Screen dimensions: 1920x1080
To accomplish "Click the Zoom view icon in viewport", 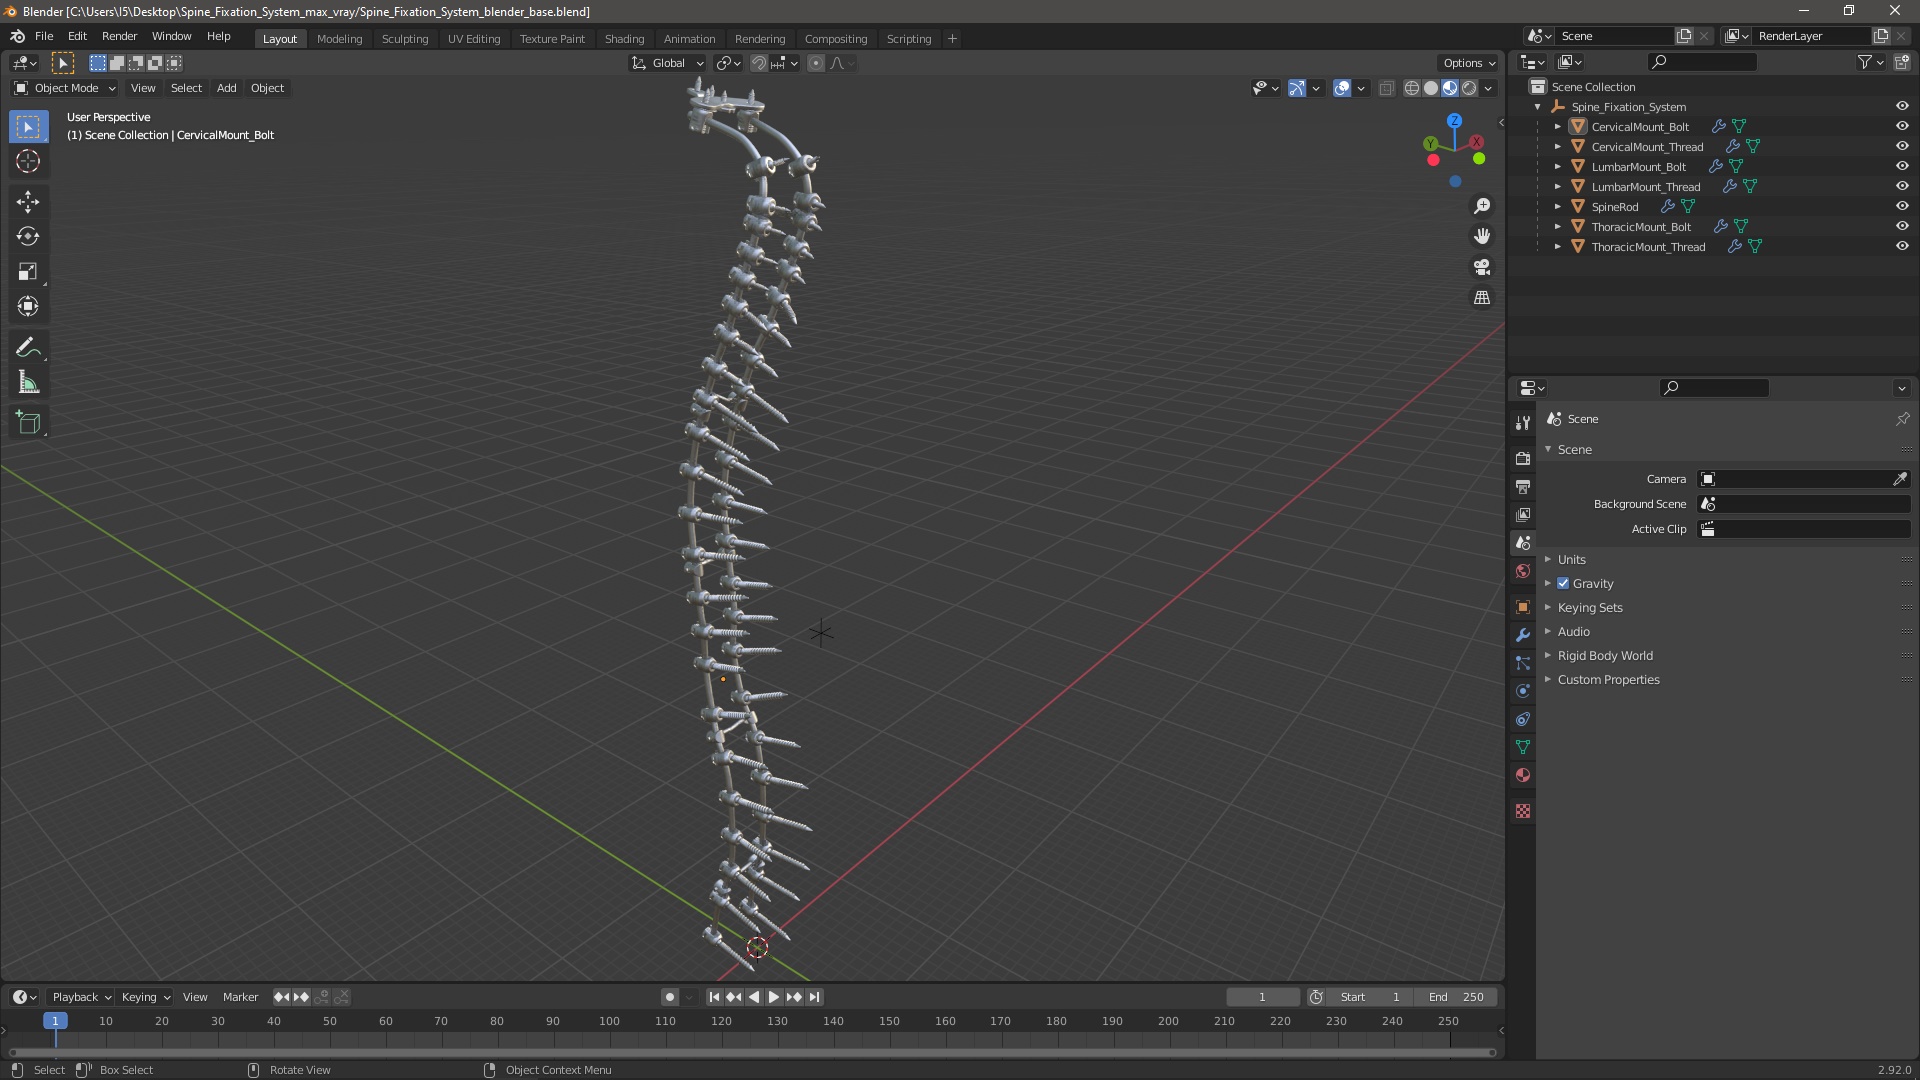I will [1482, 206].
